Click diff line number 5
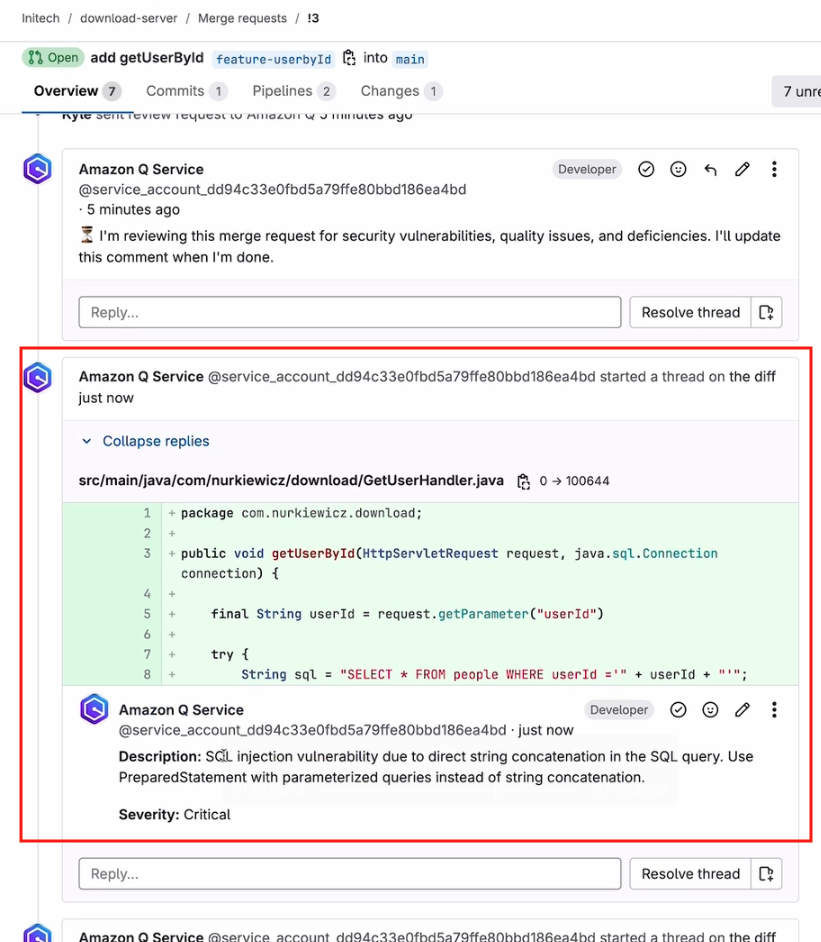This screenshot has width=821, height=942. (x=147, y=613)
